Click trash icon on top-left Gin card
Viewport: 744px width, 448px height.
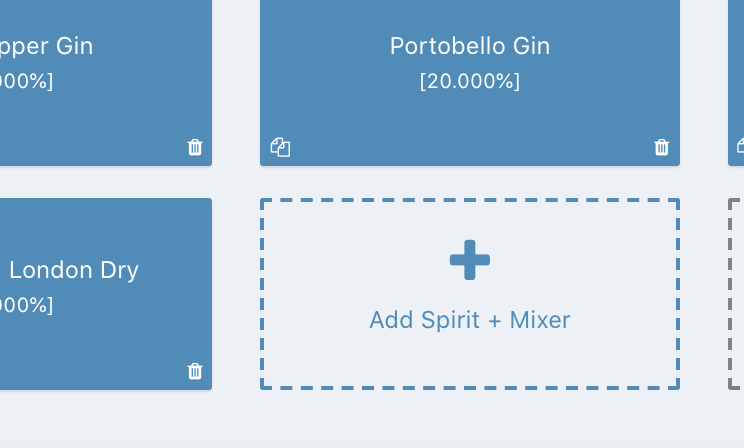point(195,148)
